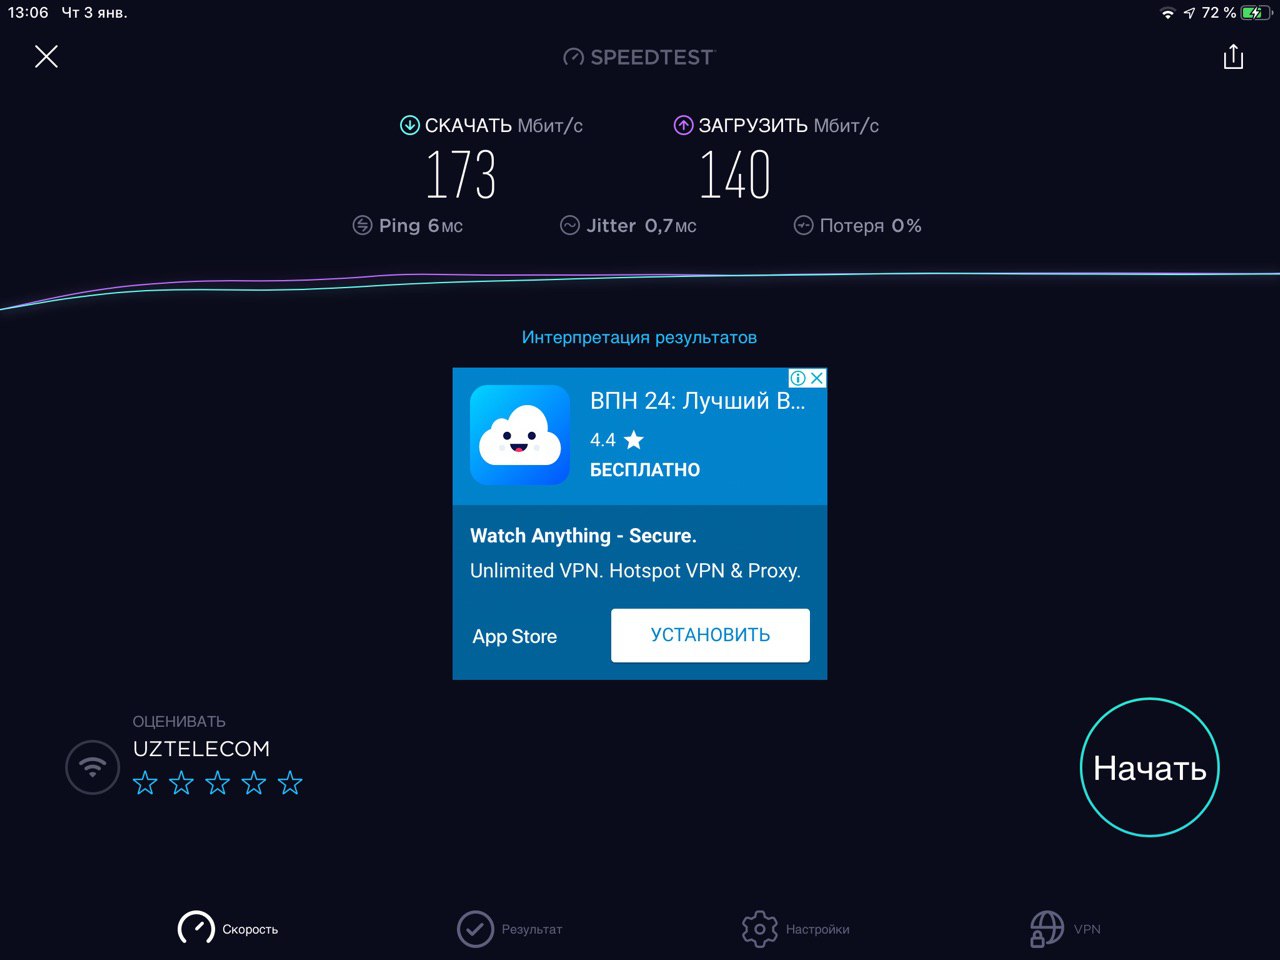Tap the cloud app icon in ad
Screen dimensions: 1280x960
click(x=520, y=435)
